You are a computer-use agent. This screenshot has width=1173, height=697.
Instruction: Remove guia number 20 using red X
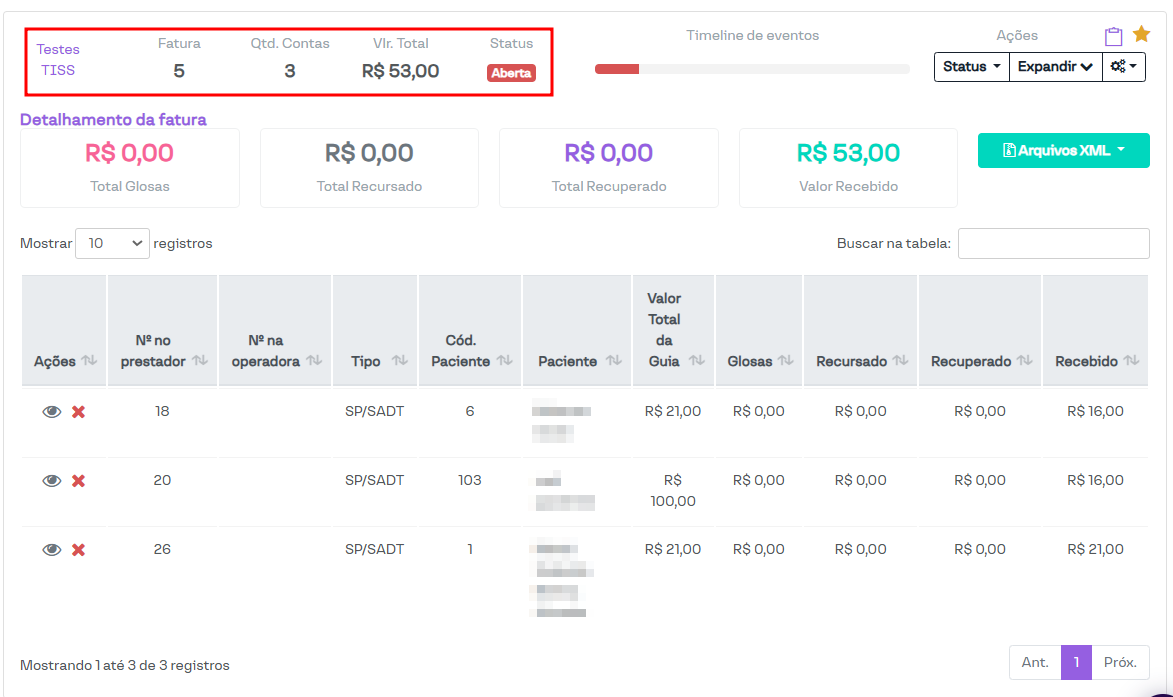[x=78, y=481]
